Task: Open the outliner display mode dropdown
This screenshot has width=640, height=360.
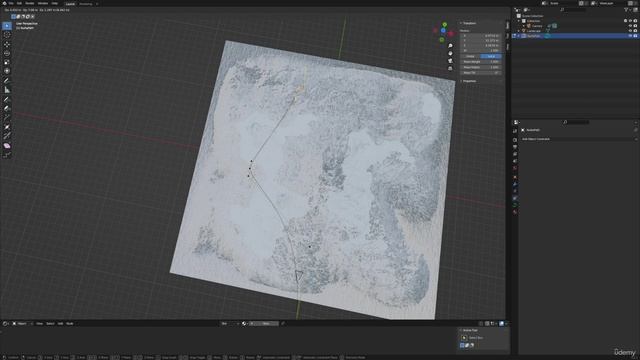Action: [x=527, y=10]
